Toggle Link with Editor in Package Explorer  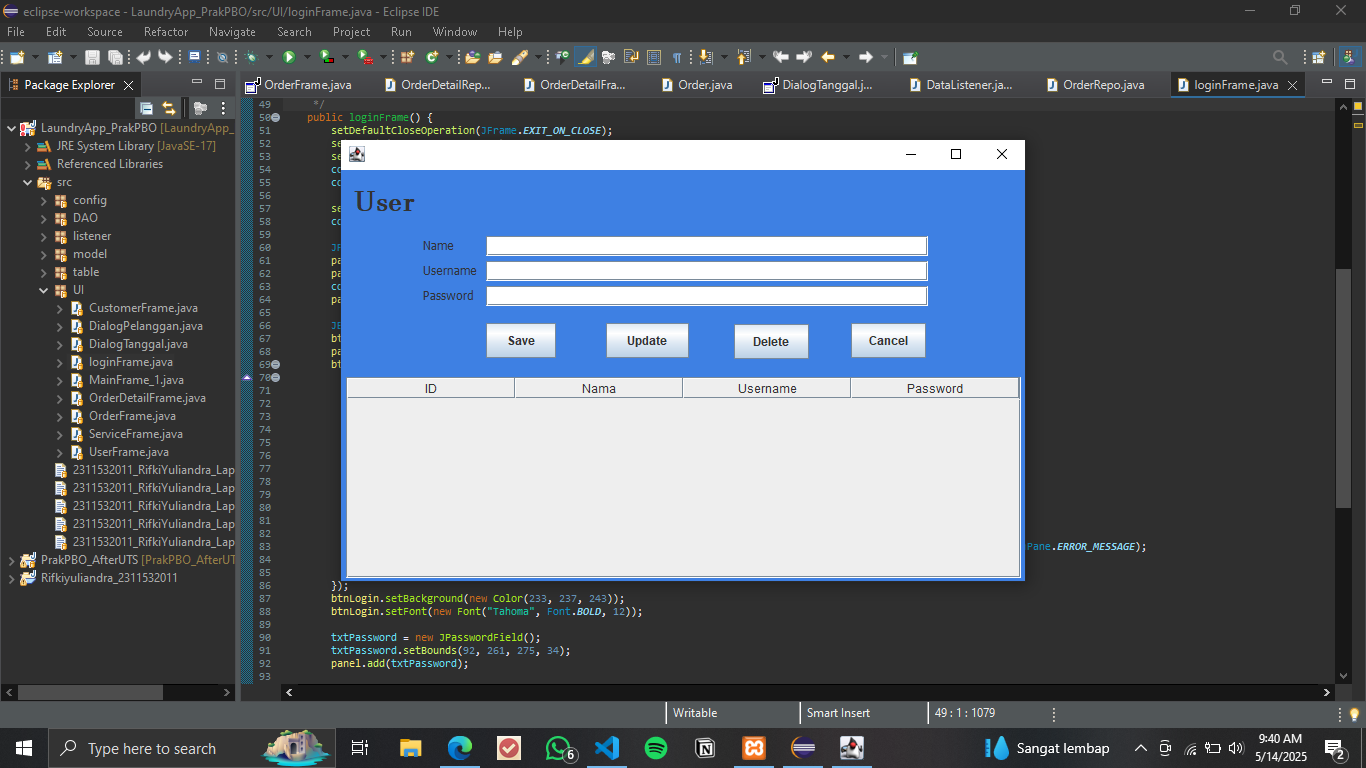[x=169, y=108]
